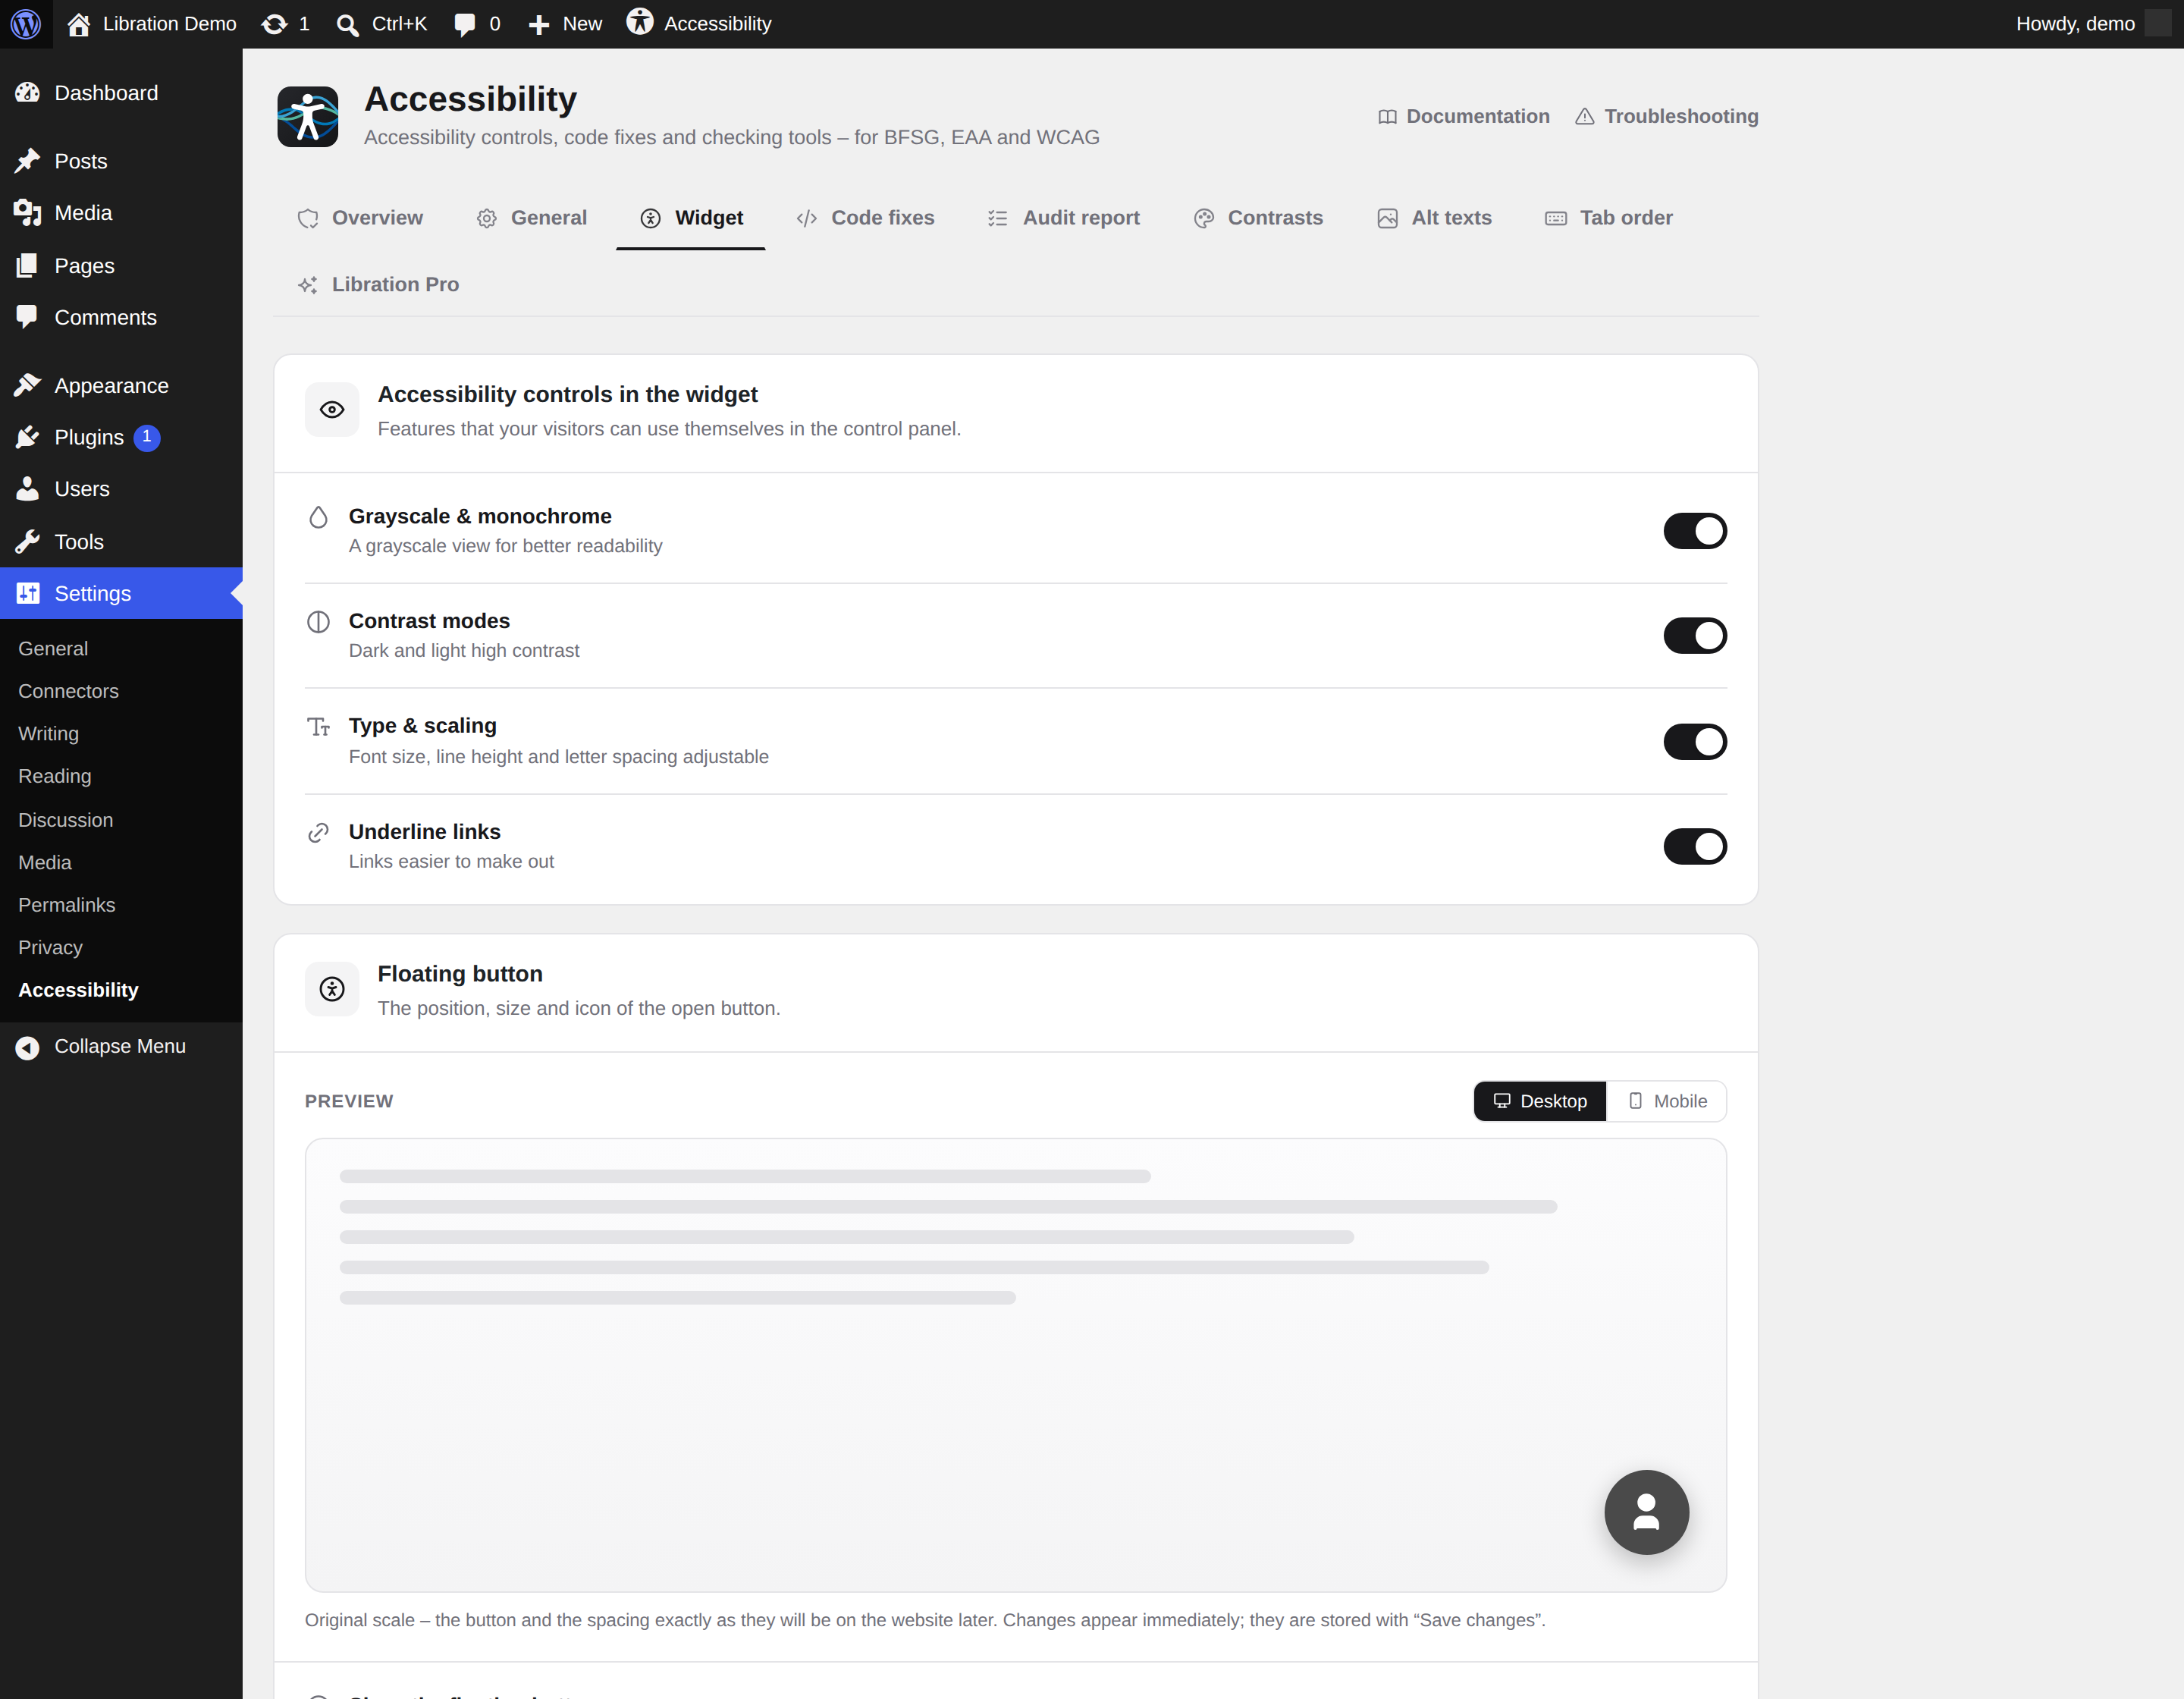This screenshot has height=1699, width=2184.
Task: Switch to the Contrasts tab
Action: (x=1258, y=218)
